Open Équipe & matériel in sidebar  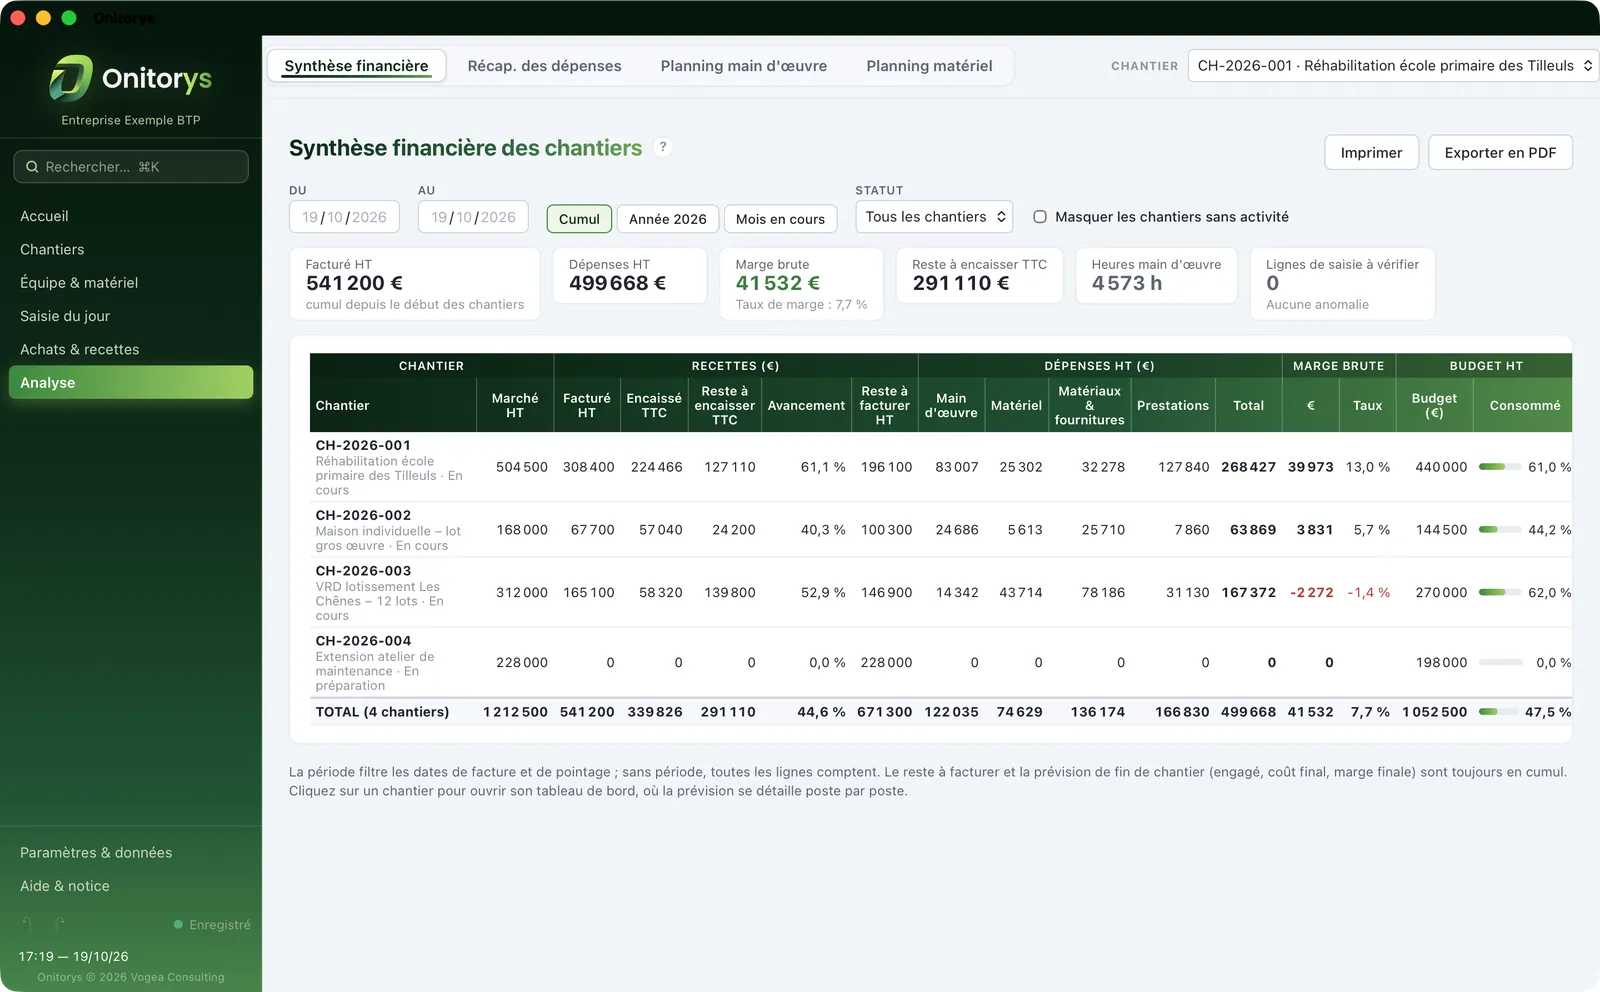pos(131,283)
